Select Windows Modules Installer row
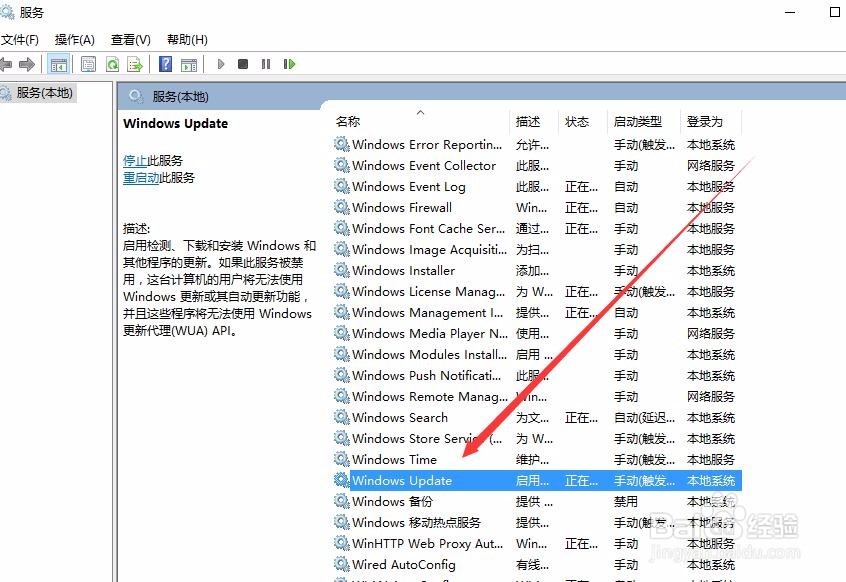846x582 pixels. tap(537, 354)
